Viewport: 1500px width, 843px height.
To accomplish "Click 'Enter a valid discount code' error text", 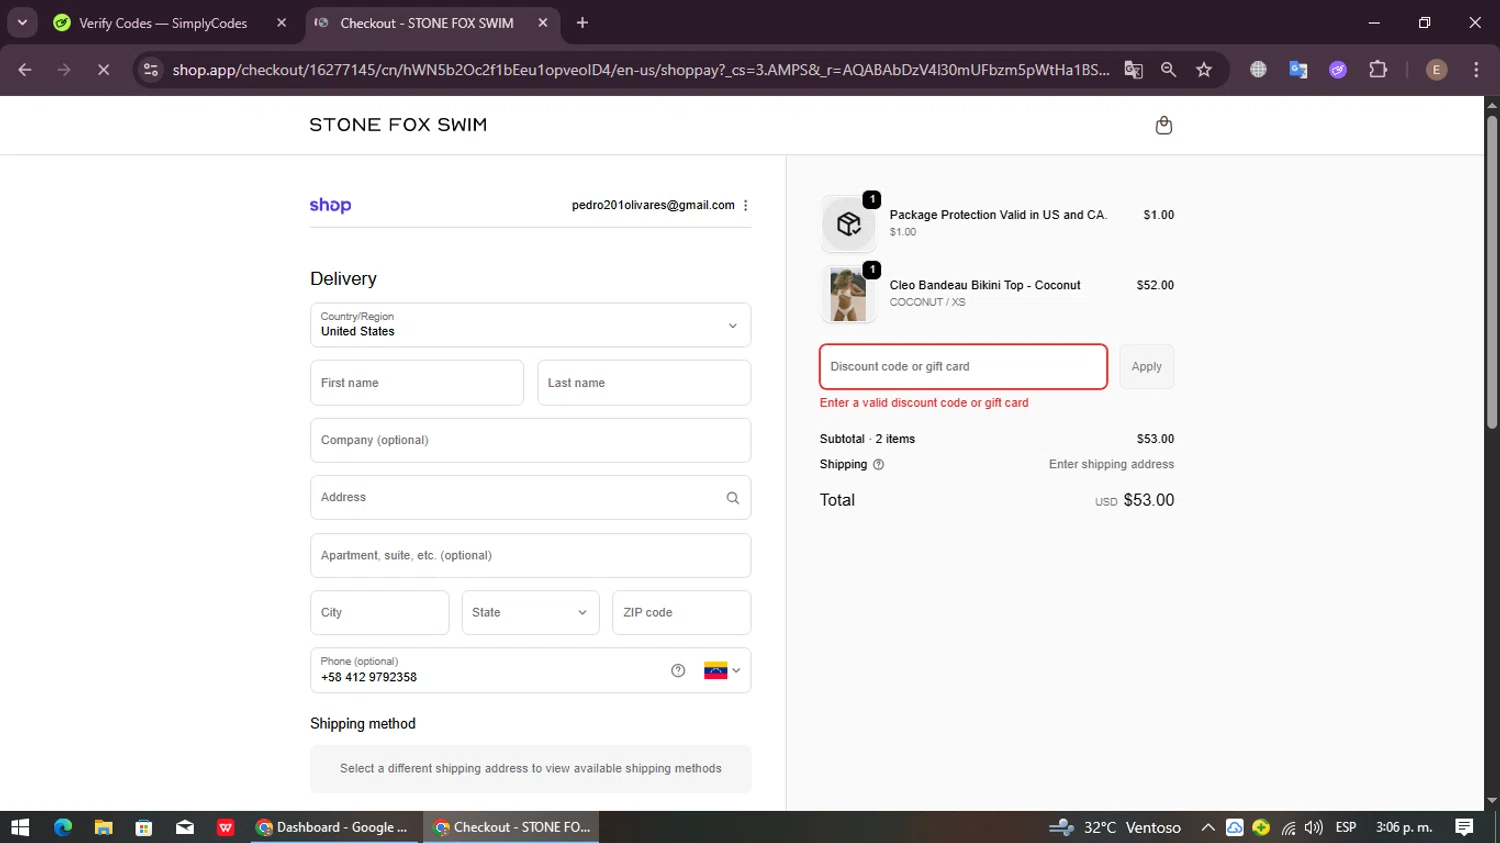I will 924,403.
